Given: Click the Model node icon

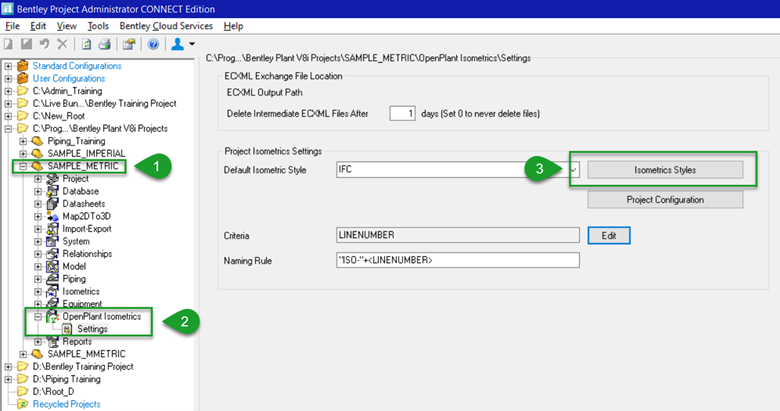Looking at the screenshot, I should tap(52, 266).
